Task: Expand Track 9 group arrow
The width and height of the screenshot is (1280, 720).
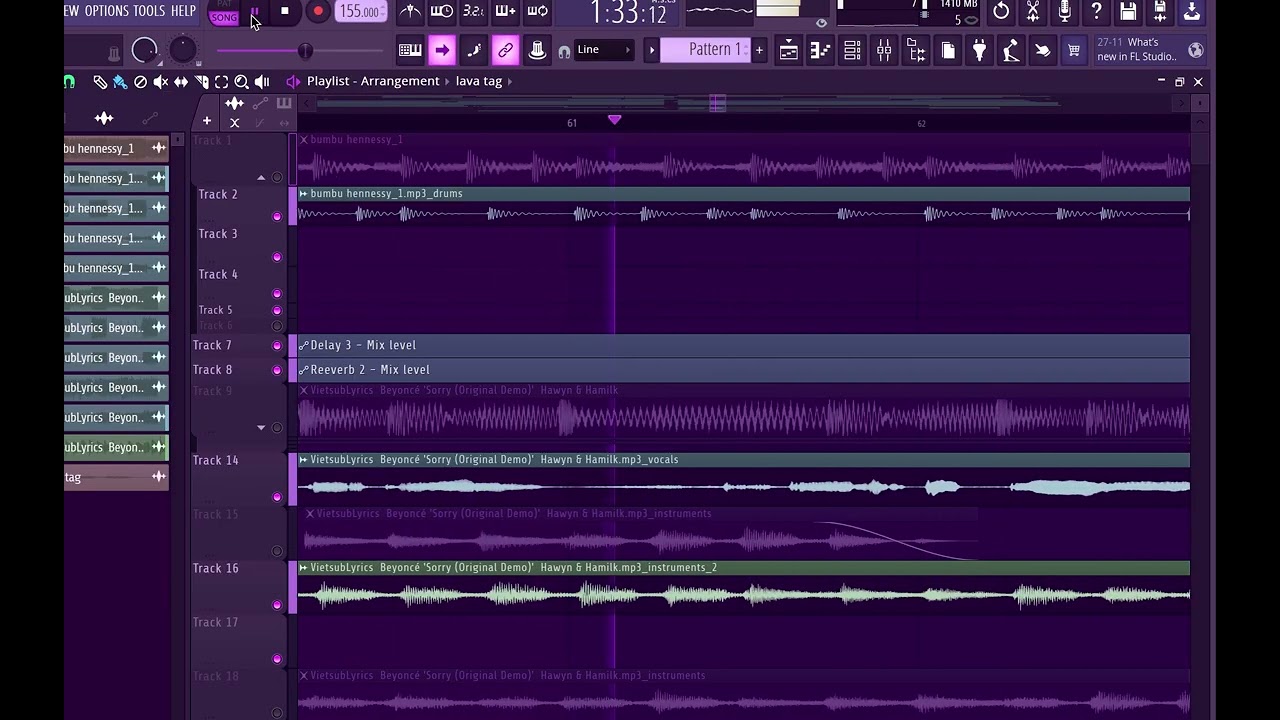Action: [261, 427]
